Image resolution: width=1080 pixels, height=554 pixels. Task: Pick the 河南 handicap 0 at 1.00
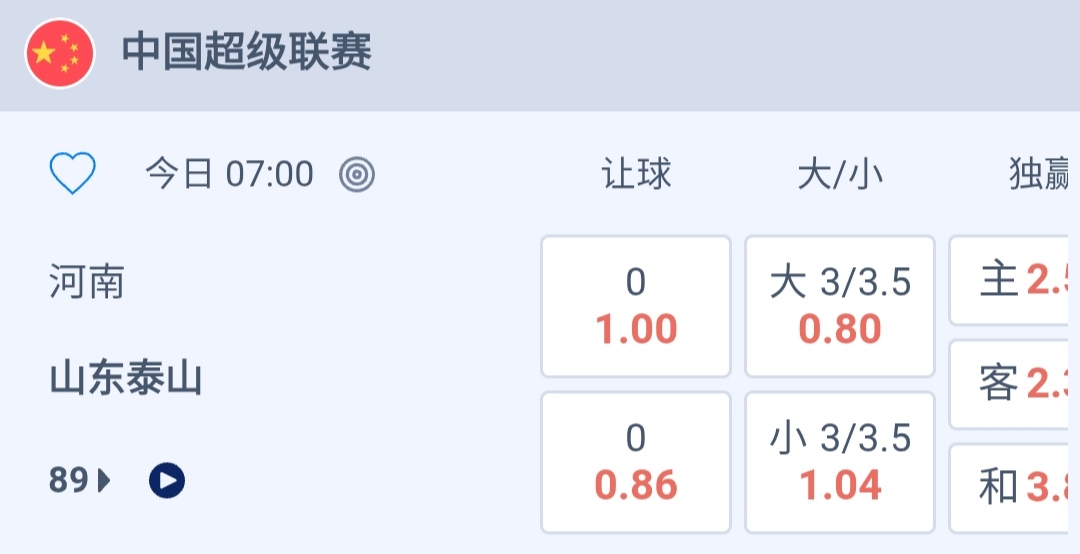(x=636, y=306)
